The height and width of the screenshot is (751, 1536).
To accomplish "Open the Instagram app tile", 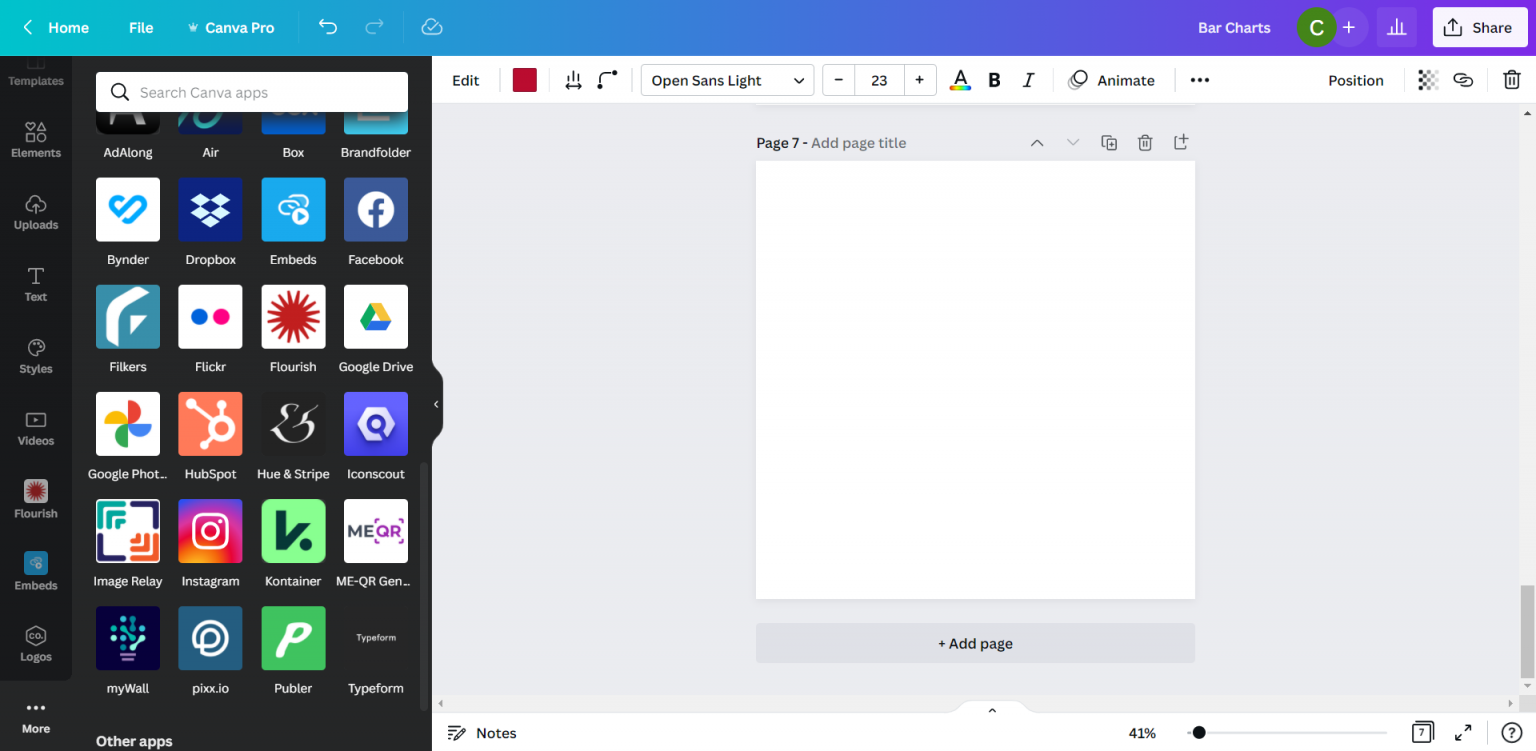I will [x=210, y=531].
